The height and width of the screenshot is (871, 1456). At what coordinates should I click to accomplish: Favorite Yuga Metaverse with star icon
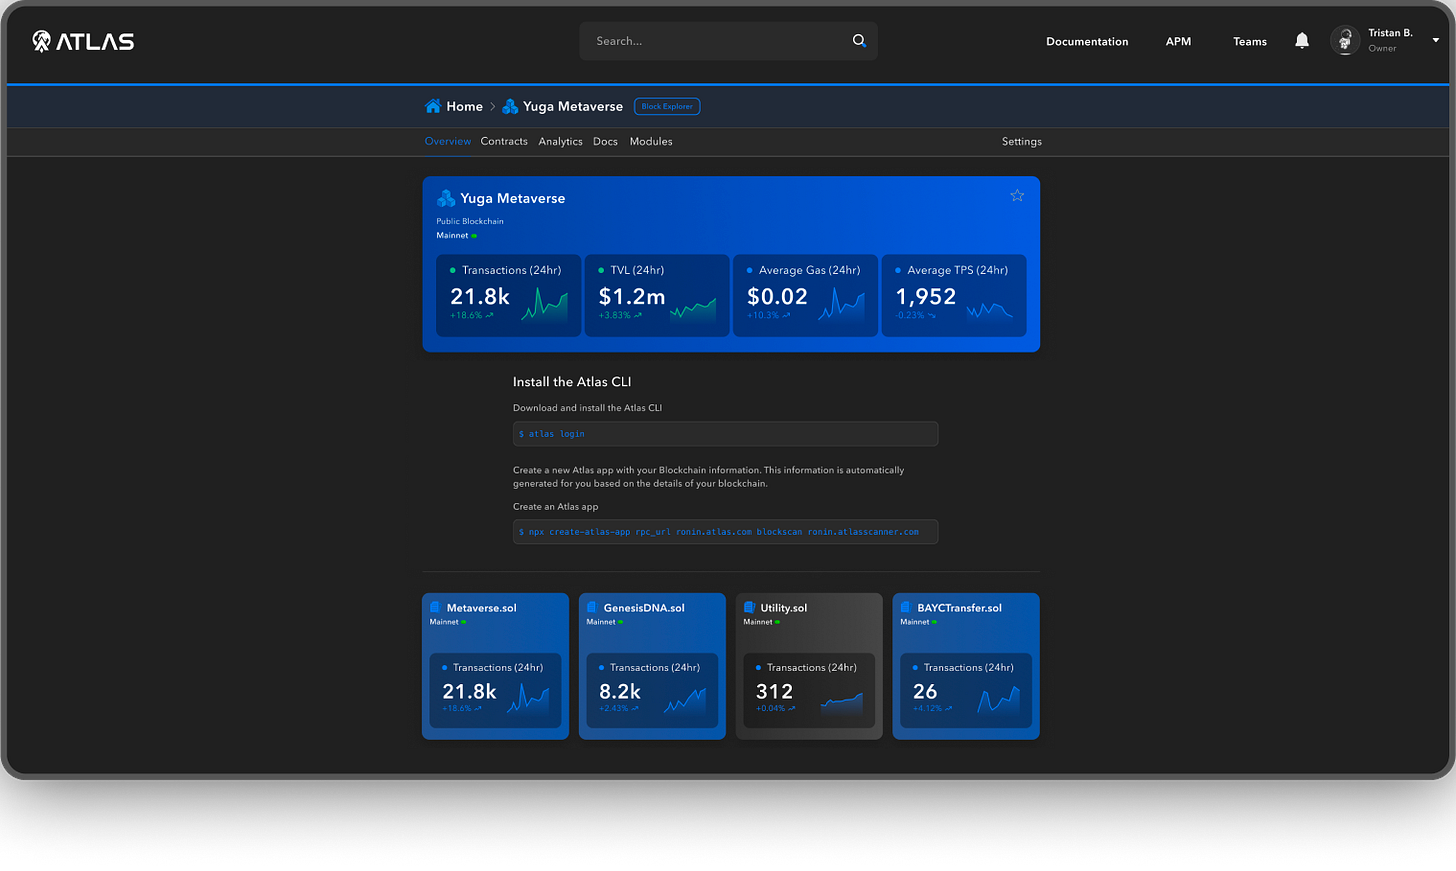(1017, 196)
